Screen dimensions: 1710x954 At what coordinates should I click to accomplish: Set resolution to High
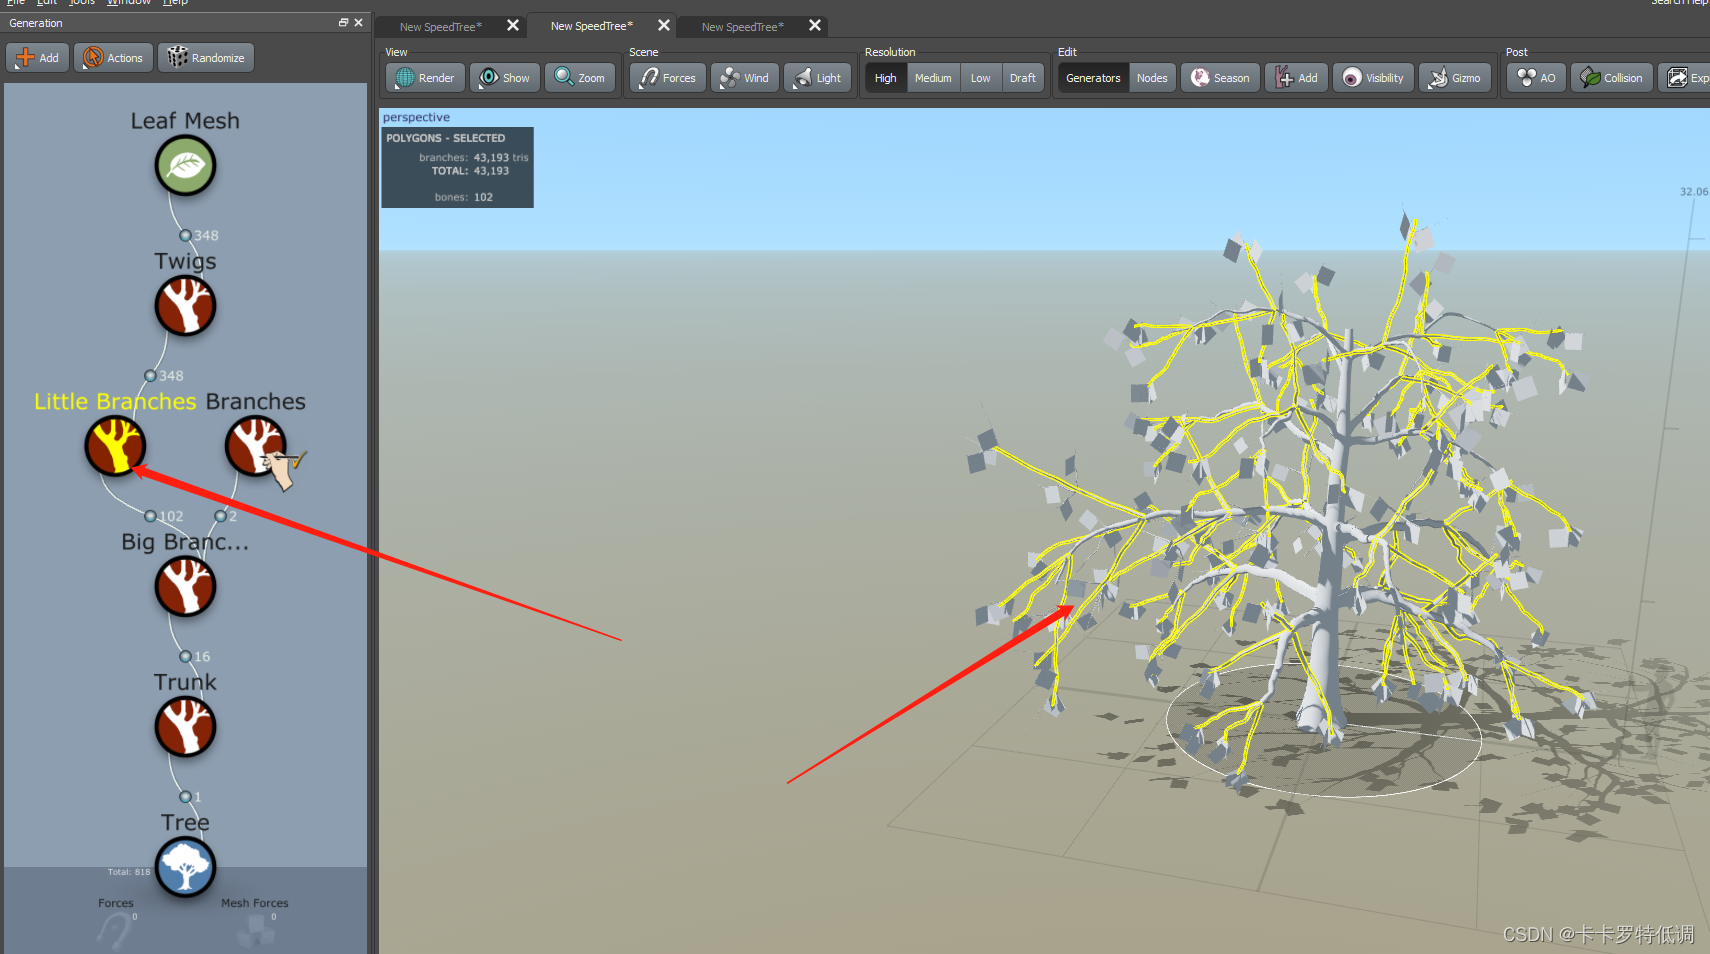[x=886, y=78]
